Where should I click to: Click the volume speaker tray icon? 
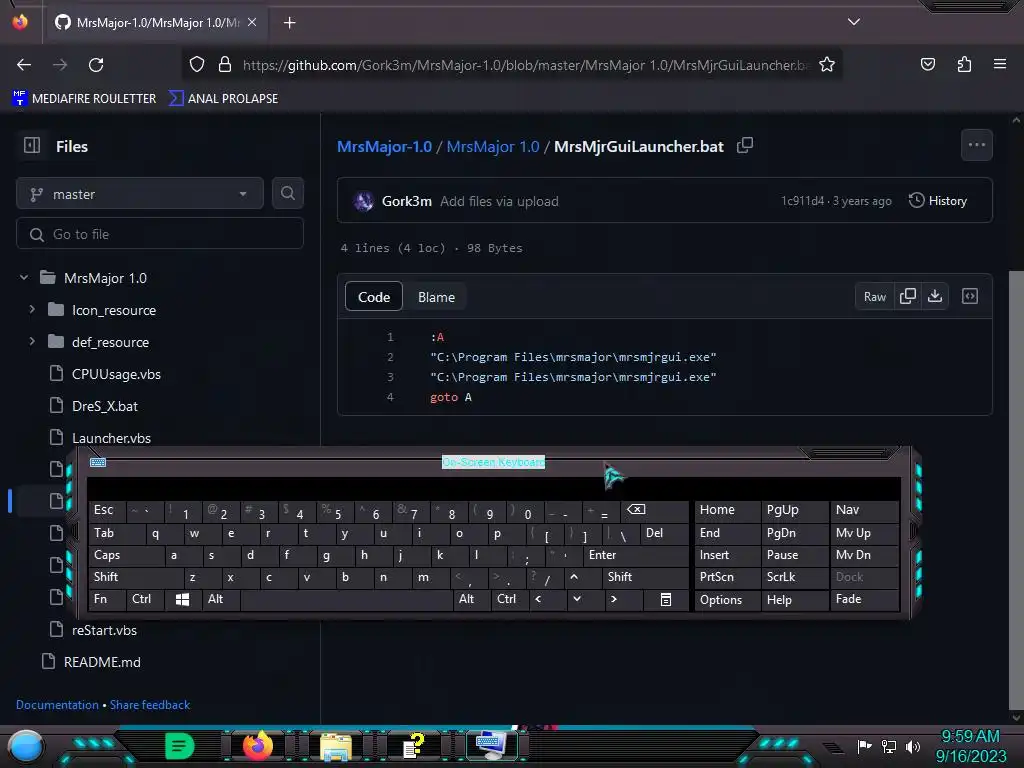912,746
